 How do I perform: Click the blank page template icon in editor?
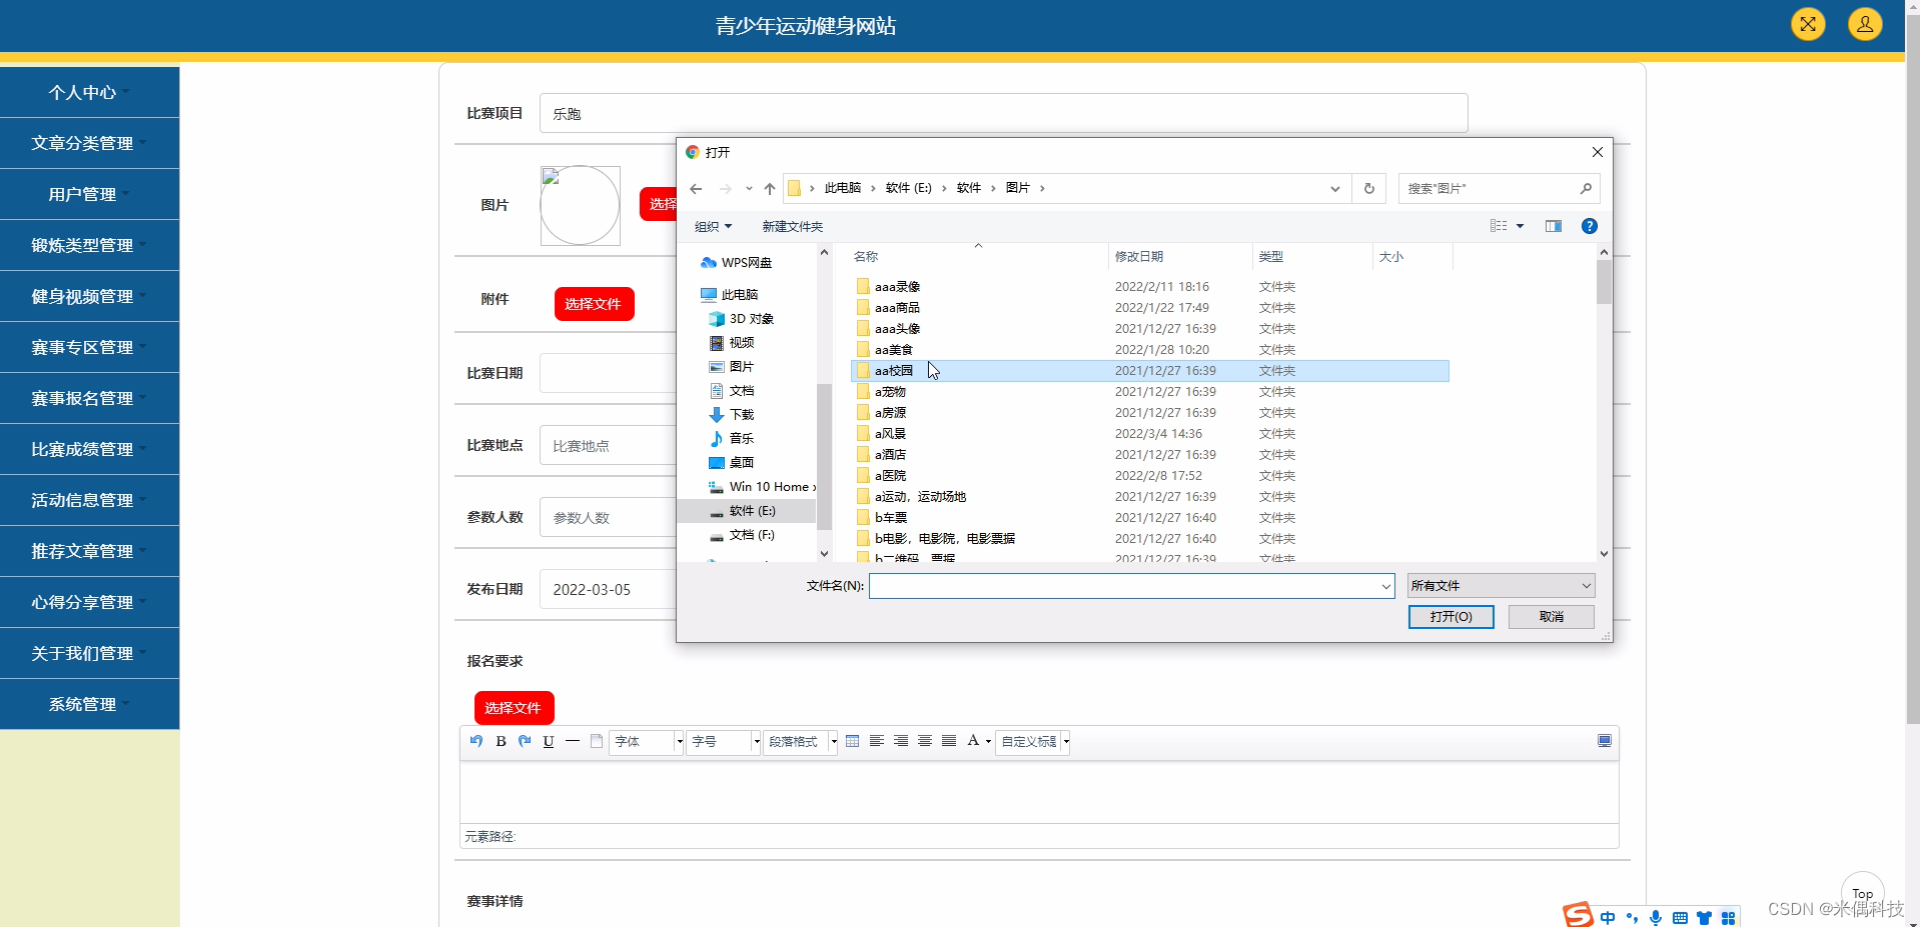pyautogui.click(x=596, y=741)
